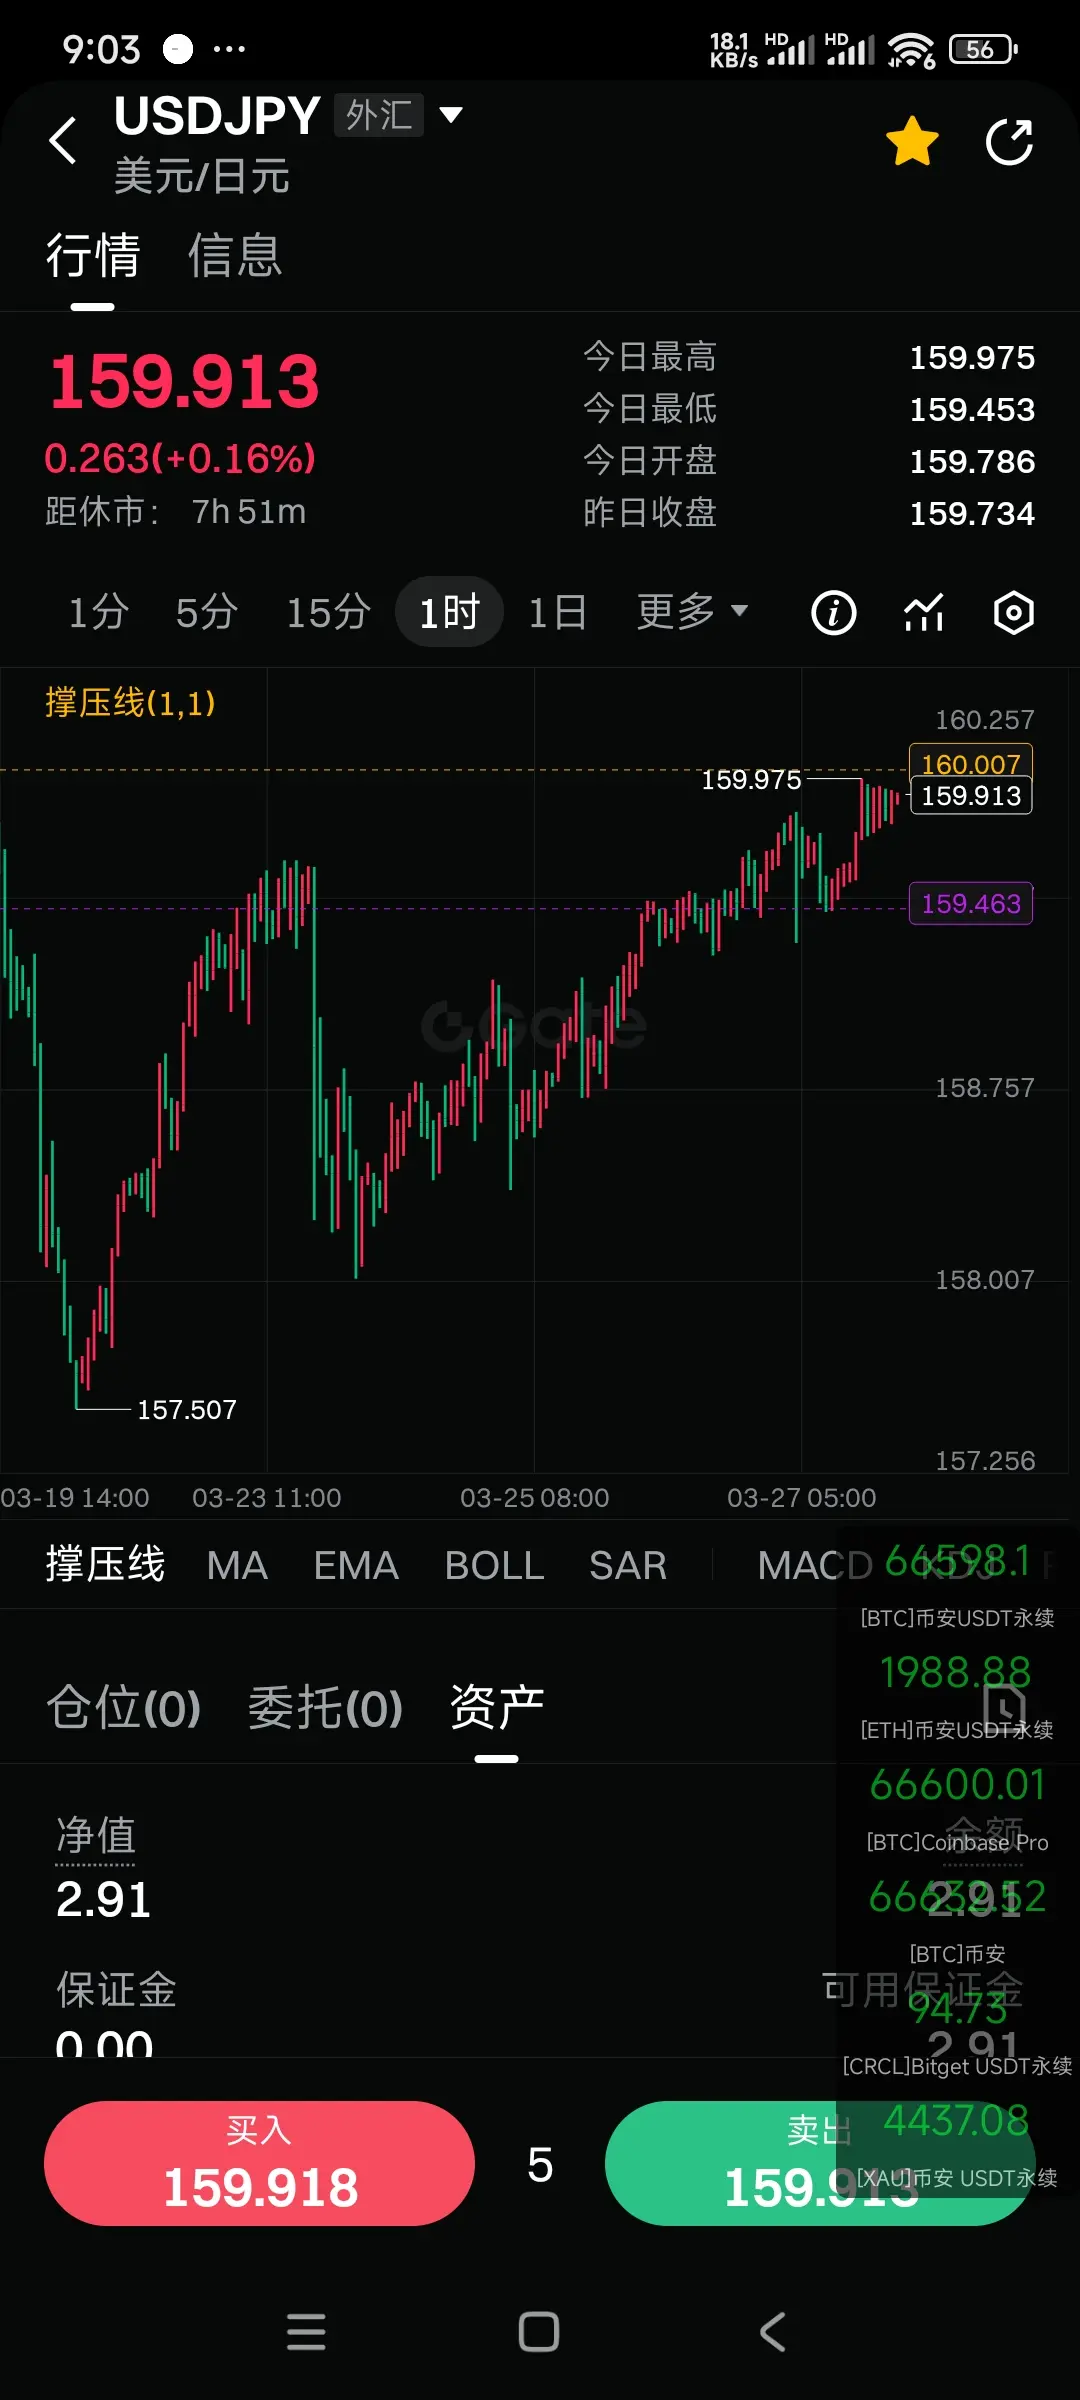Screen dimensions: 1080x2400
Task: Select the 1分 timeframe
Action: 98,612
